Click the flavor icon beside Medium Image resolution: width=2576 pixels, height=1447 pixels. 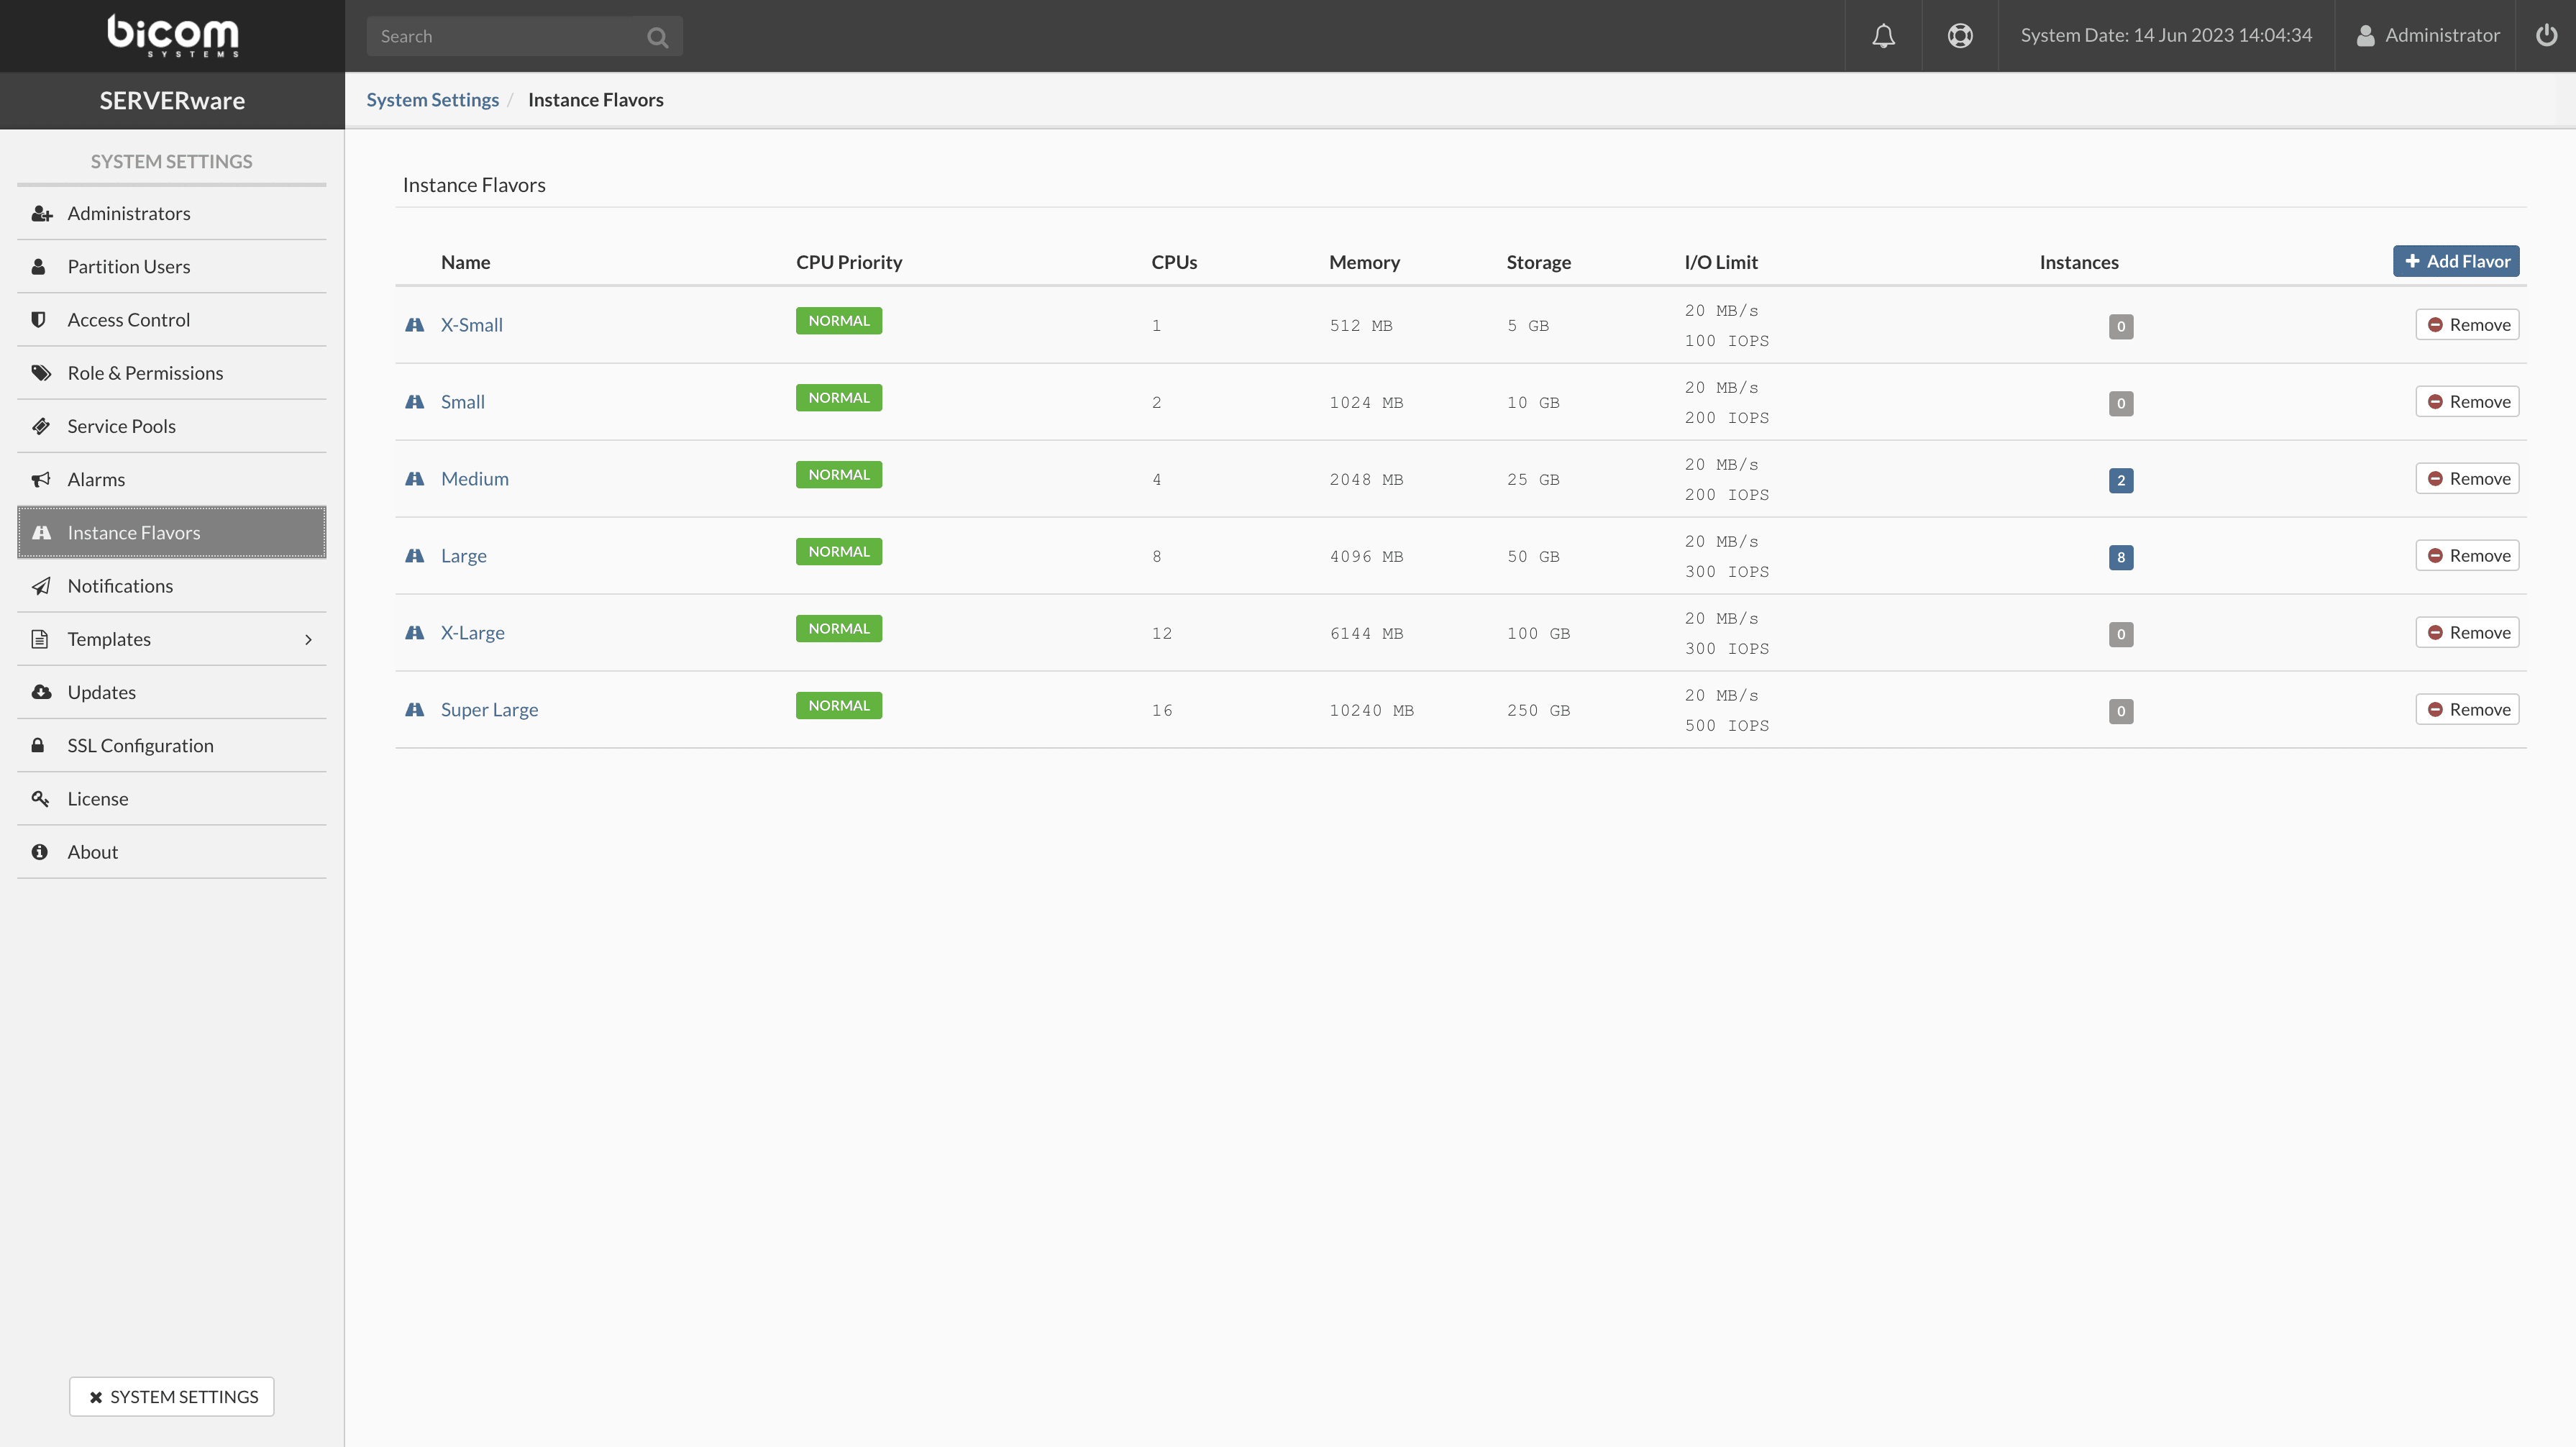(x=414, y=479)
